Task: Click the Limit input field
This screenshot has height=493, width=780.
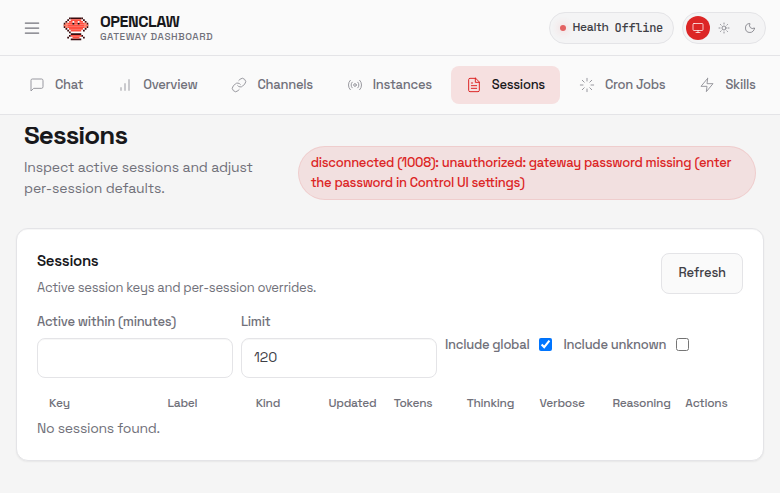Action: [x=338, y=358]
